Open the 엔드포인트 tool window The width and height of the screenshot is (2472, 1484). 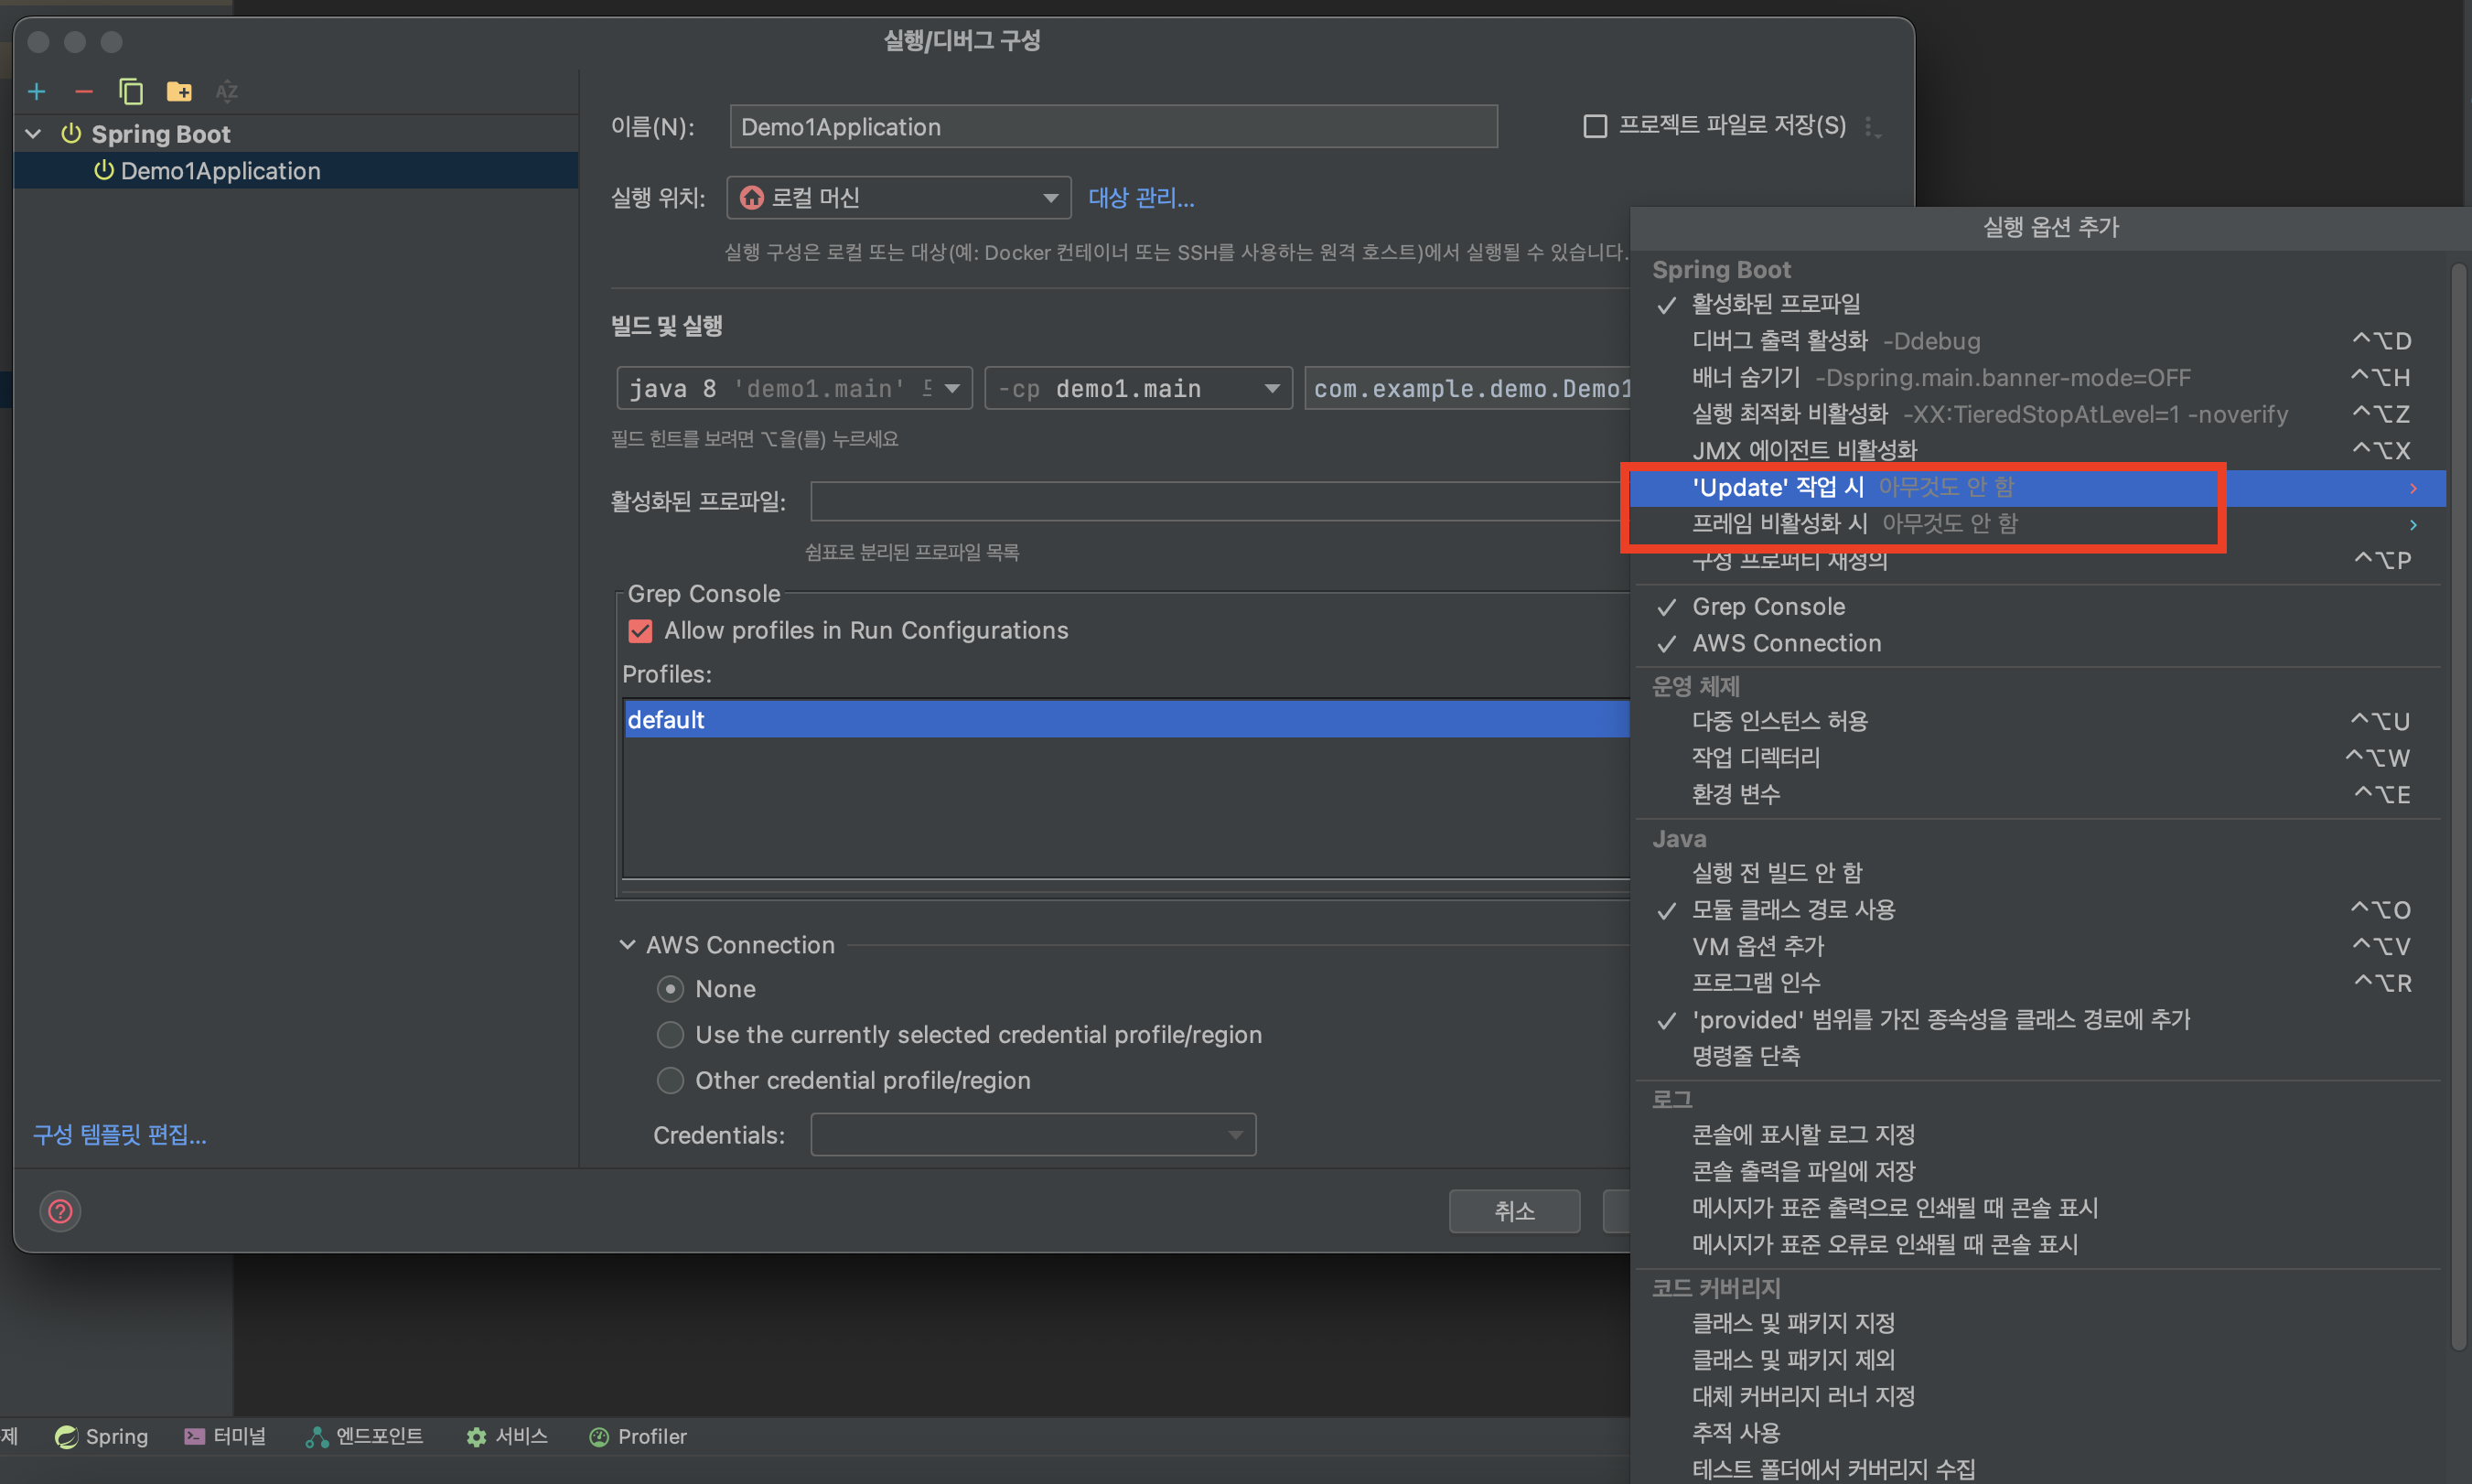pyautogui.click(x=364, y=1436)
